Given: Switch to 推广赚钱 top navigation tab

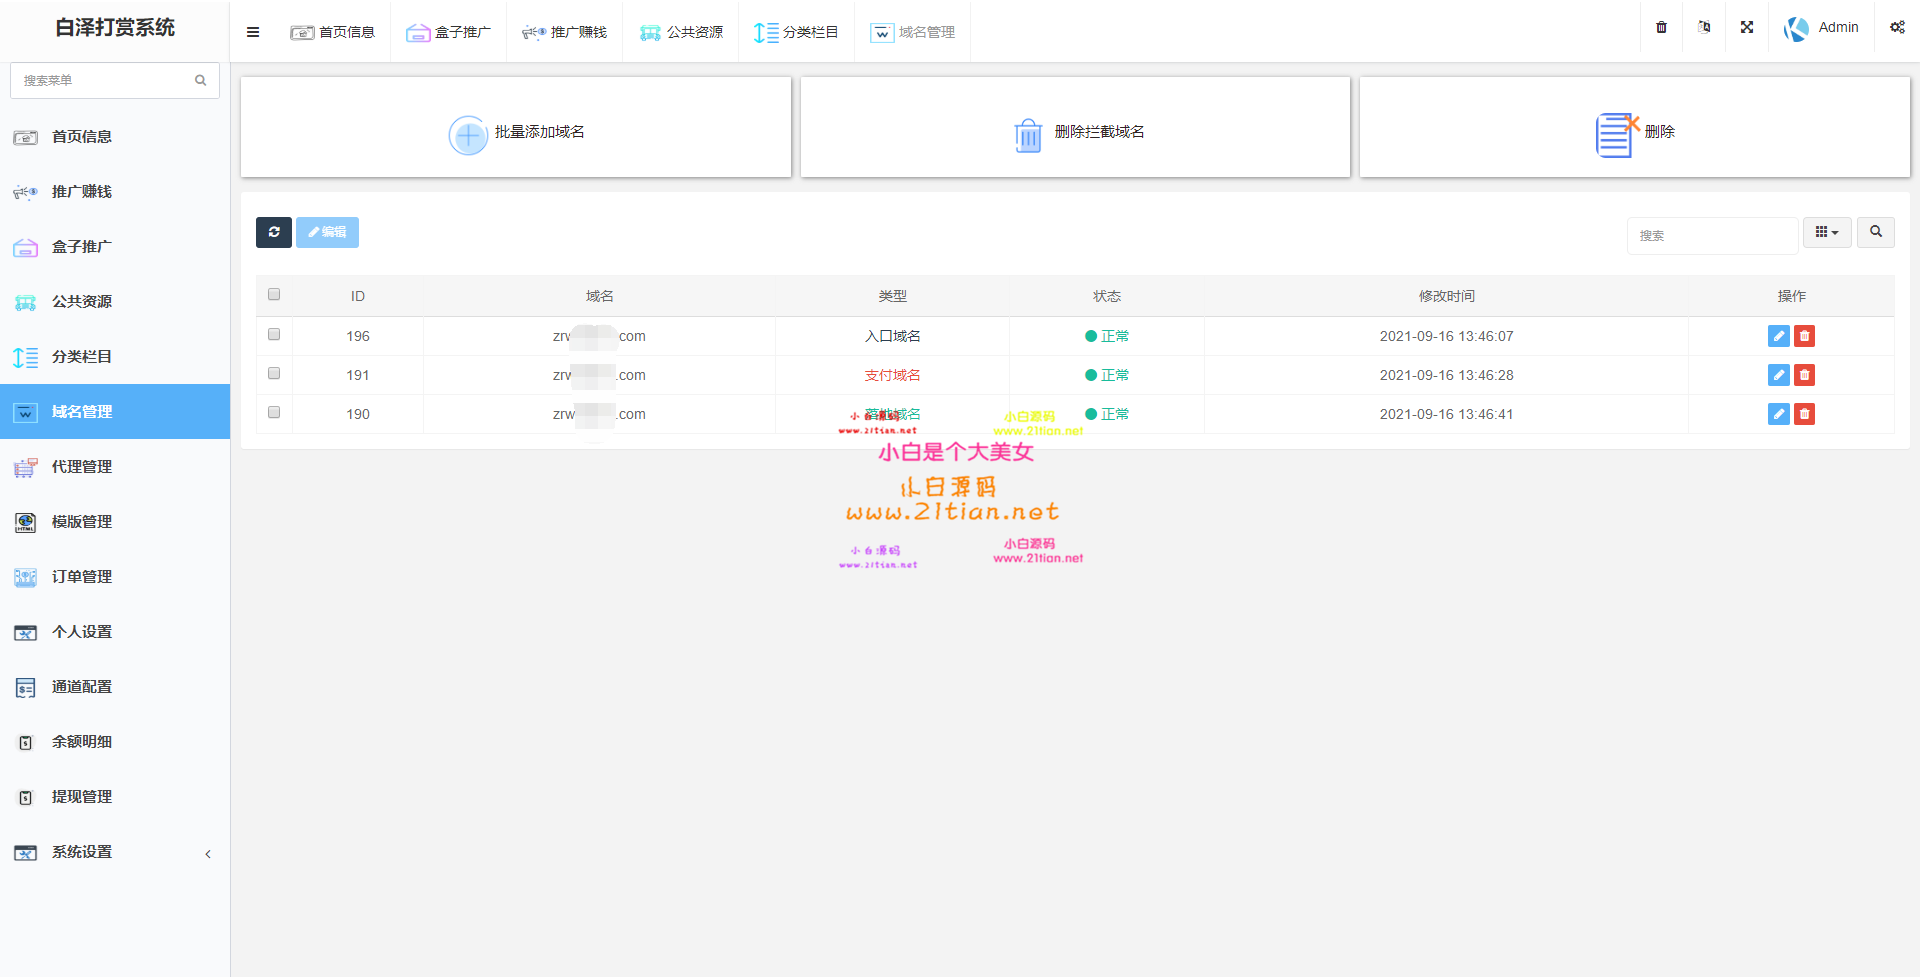Looking at the screenshot, I should [564, 32].
